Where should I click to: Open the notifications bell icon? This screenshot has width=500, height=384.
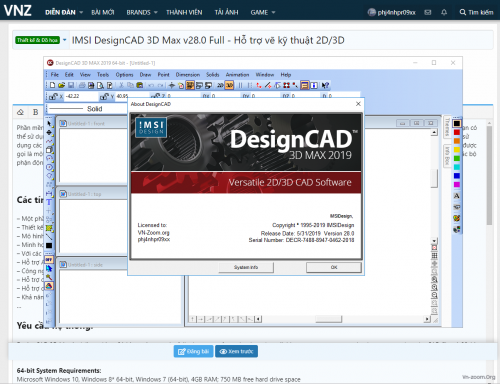tap(444, 12)
